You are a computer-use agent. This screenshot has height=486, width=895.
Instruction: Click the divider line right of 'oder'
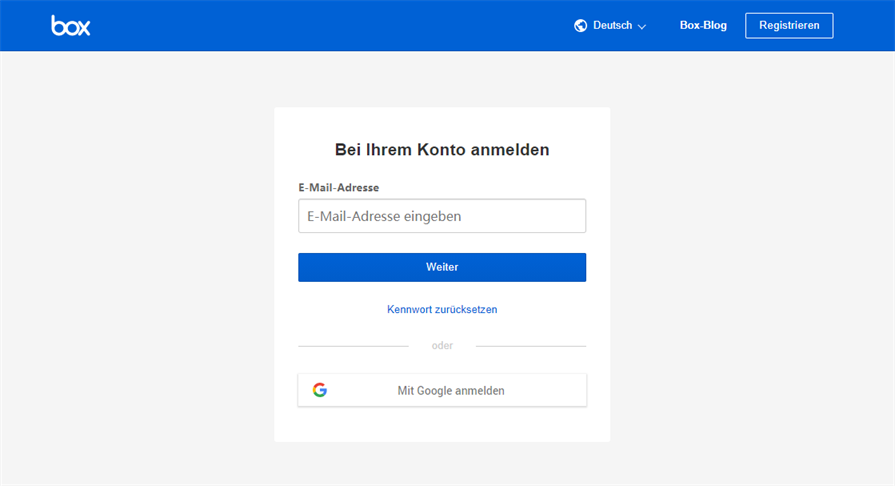[531, 346]
